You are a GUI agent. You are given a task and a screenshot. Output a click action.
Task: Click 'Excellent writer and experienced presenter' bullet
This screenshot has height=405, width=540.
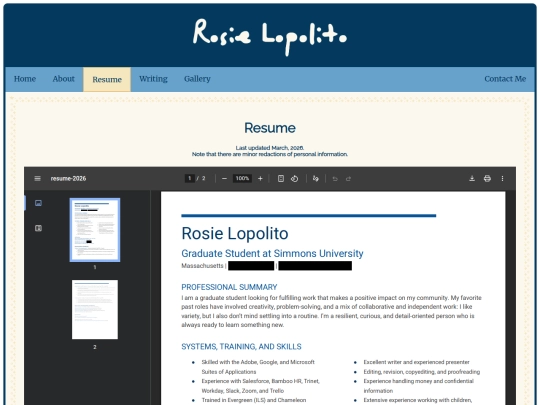(416, 362)
